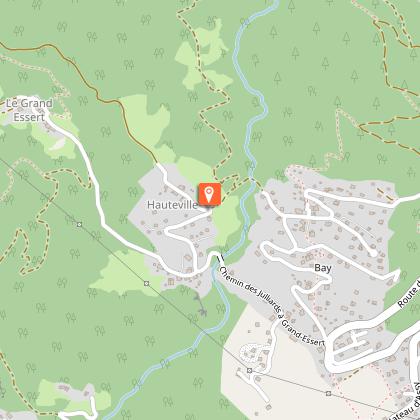Click the pylon square on the beige field
Screen dimensions: 420x420
pyautogui.click(x=329, y=394)
